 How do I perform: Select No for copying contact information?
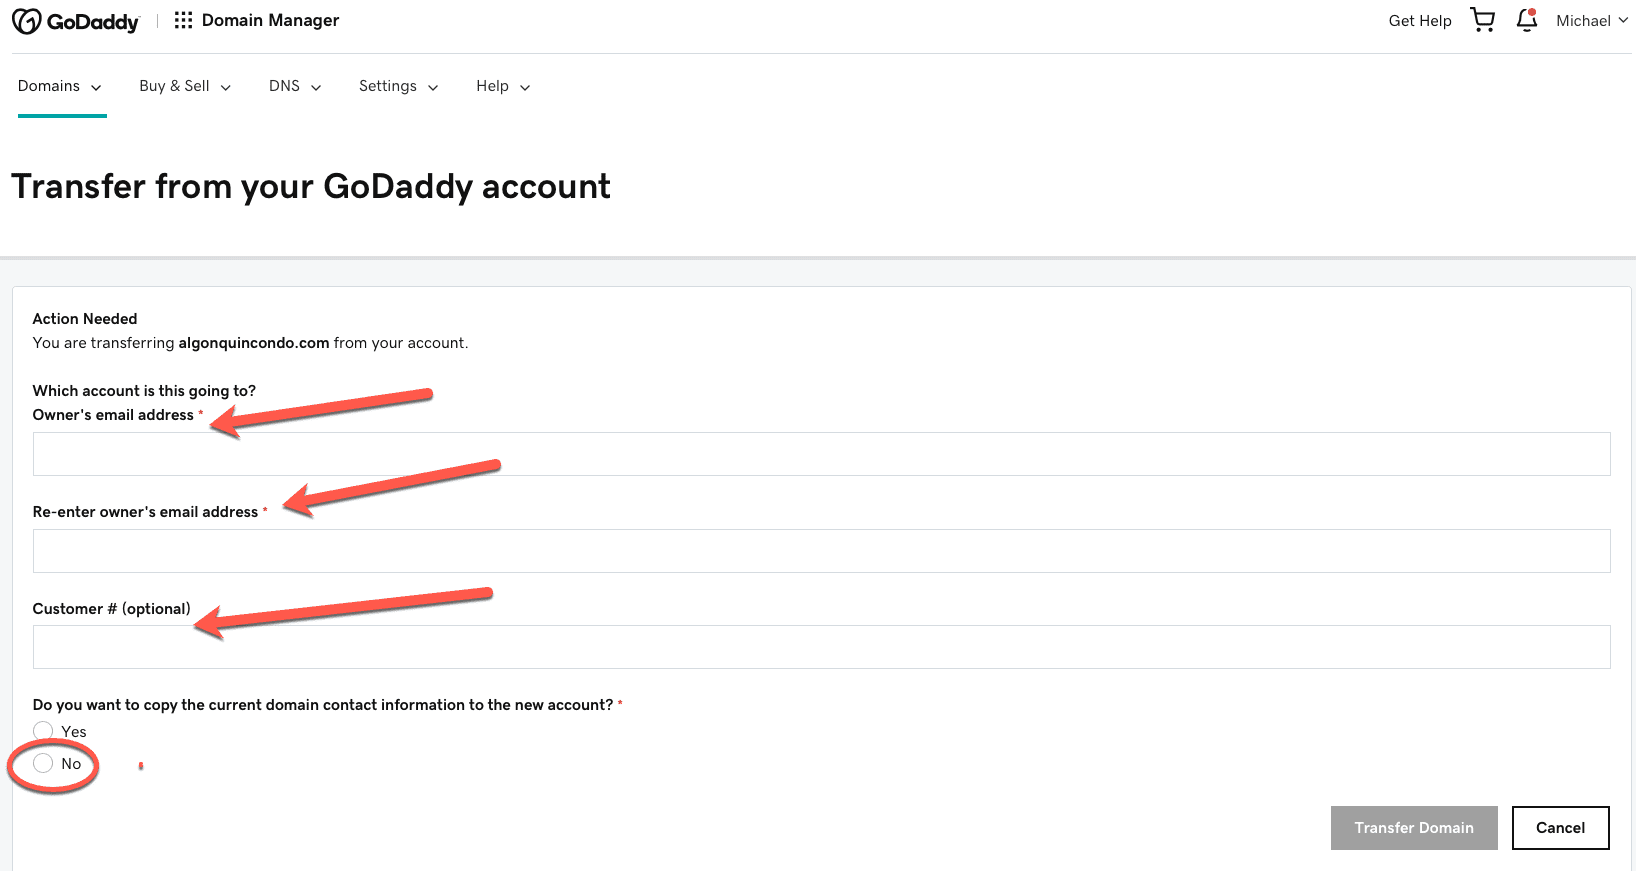tap(43, 764)
